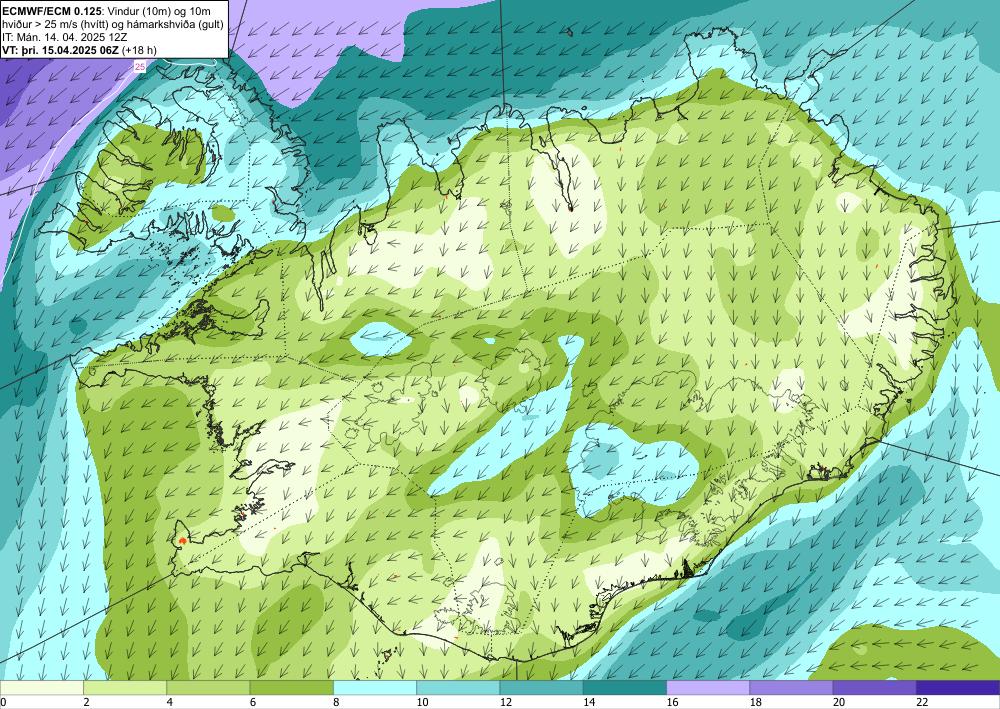Click the 20–22 m/s violet legend swatch
Image resolution: width=1000 pixels, height=709 pixels.
(x=875, y=688)
